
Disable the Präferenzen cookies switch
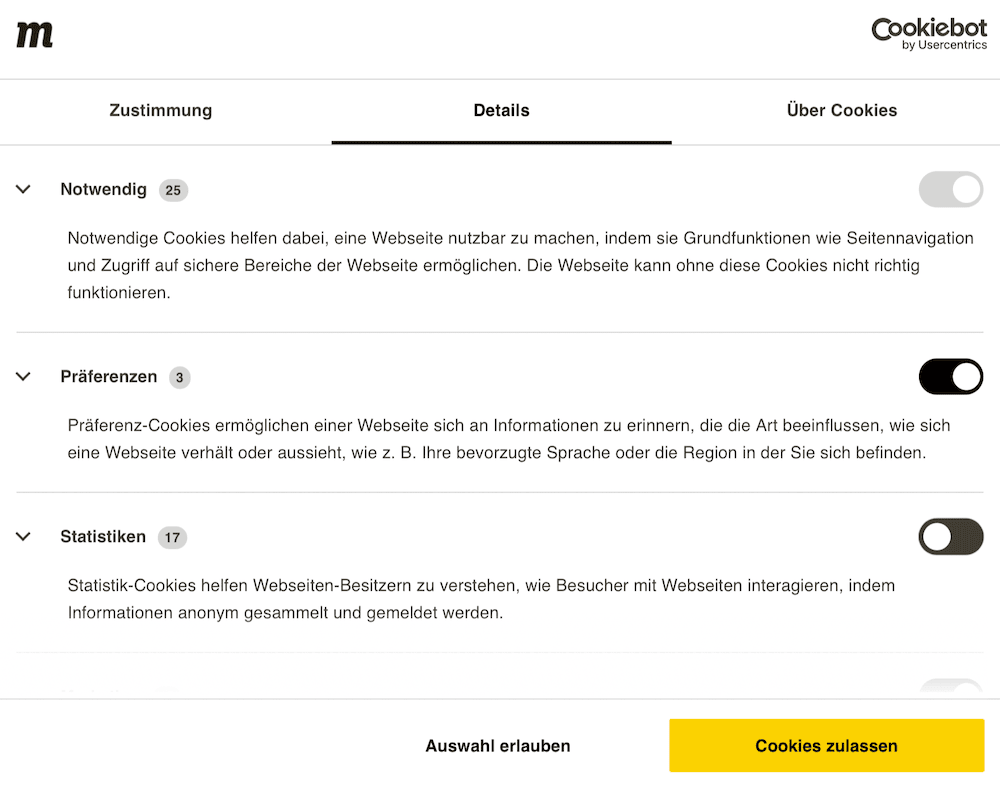pos(950,377)
